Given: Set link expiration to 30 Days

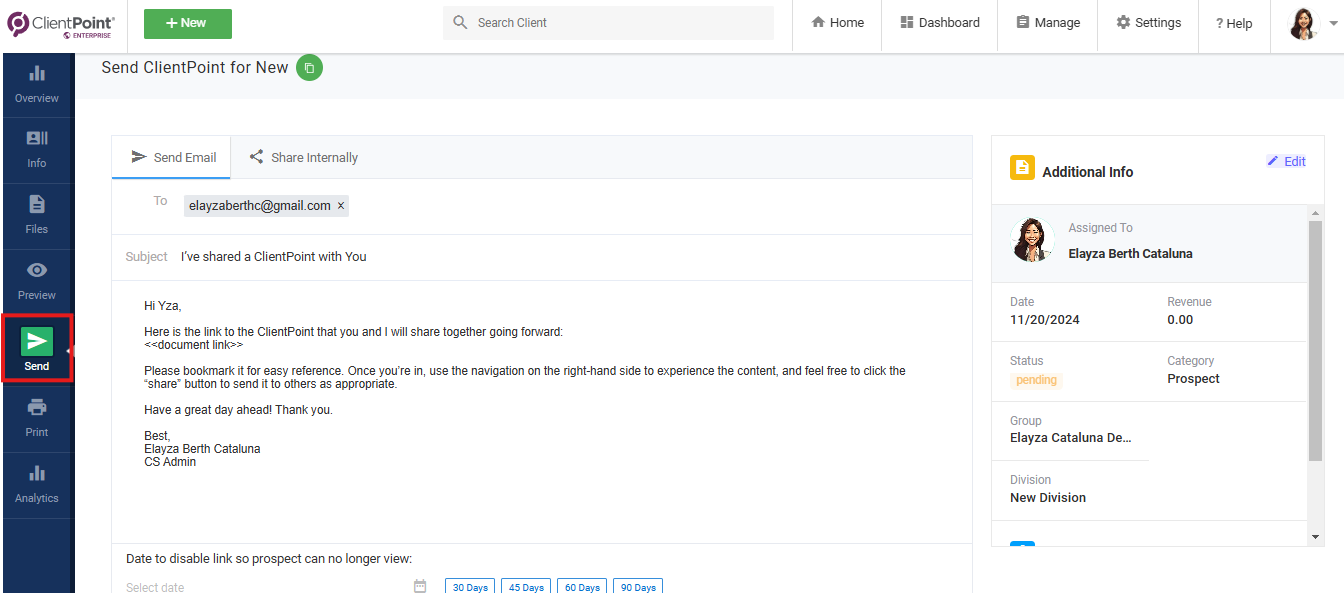Looking at the screenshot, I should tap(469, 587).
